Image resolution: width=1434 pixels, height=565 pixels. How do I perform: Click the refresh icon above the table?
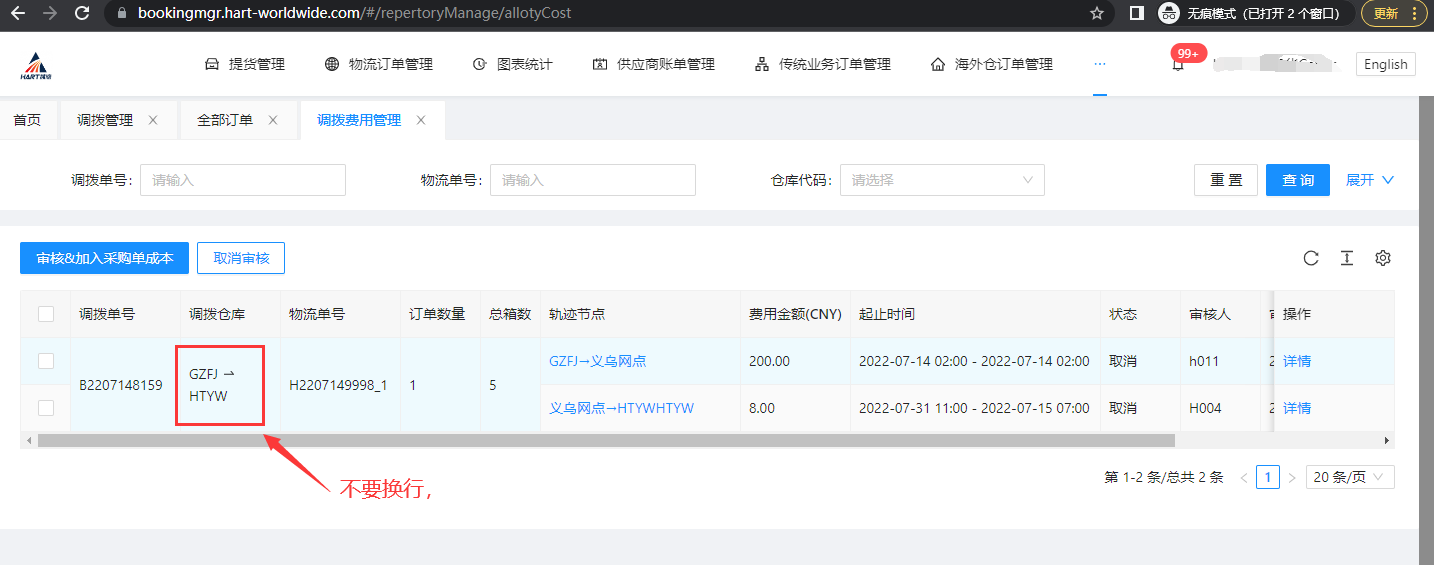1311,258
